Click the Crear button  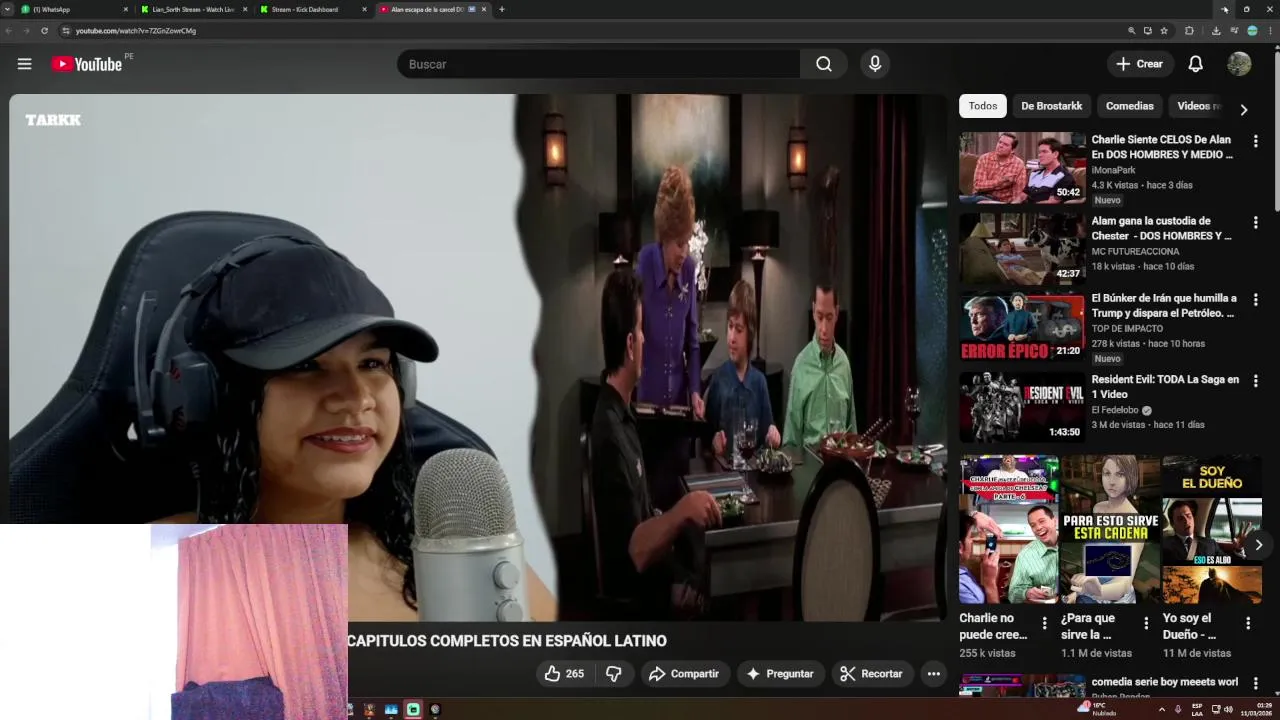(1140, 64)
